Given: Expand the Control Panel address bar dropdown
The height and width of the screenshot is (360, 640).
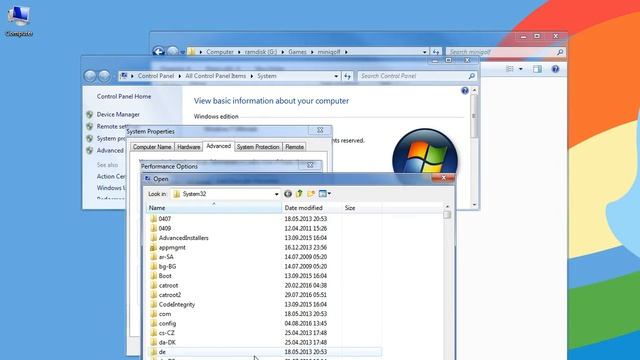Looking at the screenshot, I should pos(336,76).
